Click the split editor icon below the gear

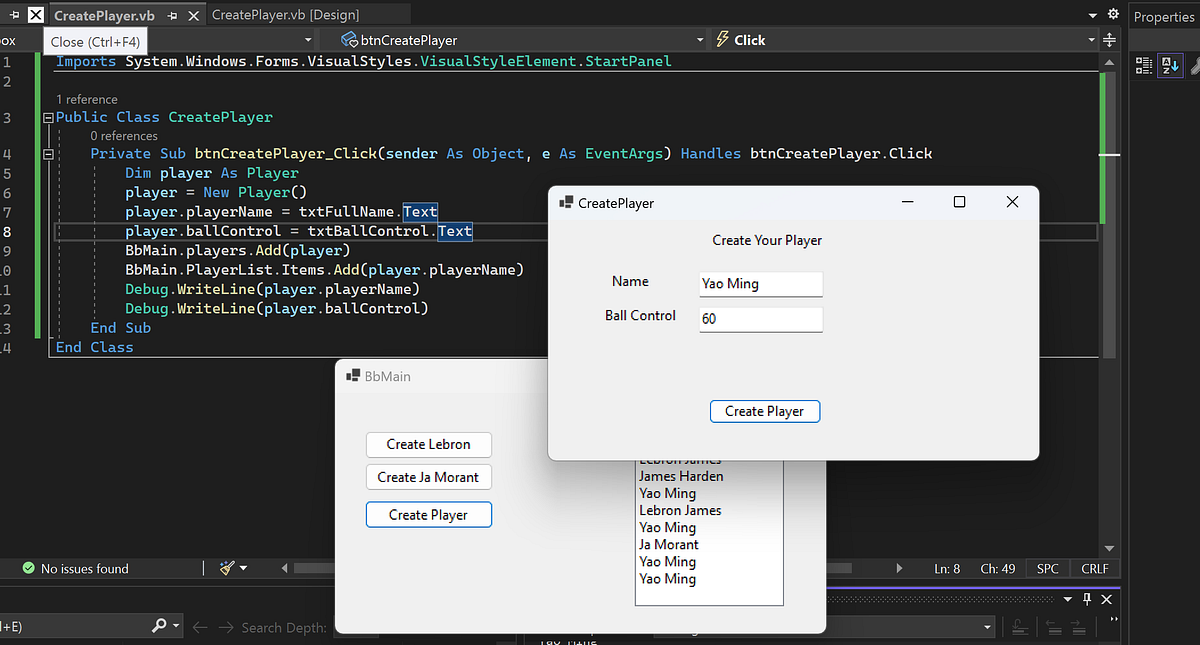coord(1110,40)
